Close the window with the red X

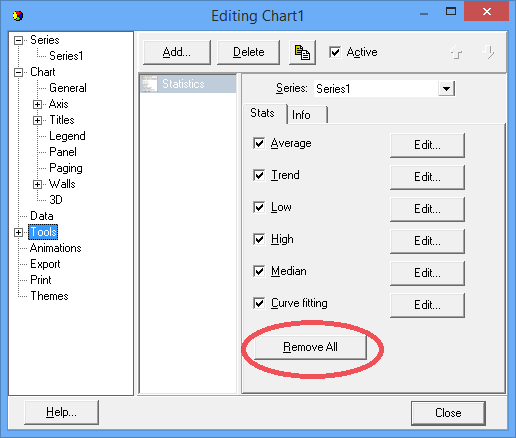click(487, 12)
